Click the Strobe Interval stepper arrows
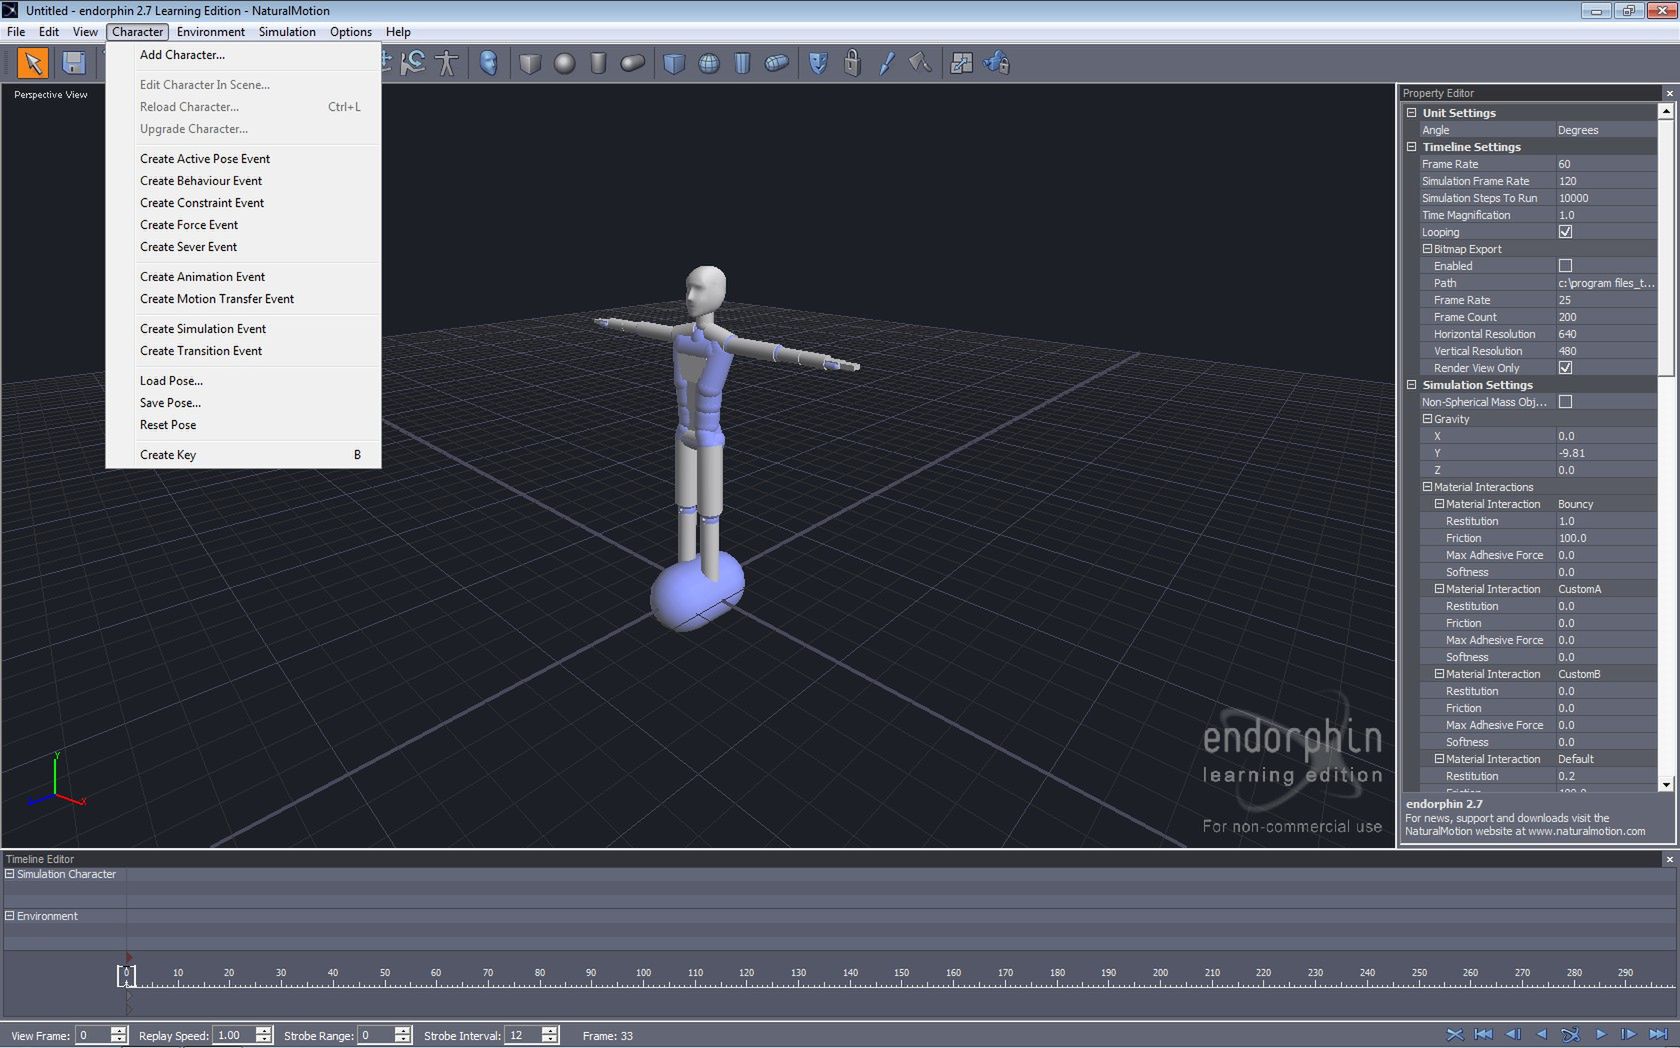 pyautogui.click(x=550, y=1035)
